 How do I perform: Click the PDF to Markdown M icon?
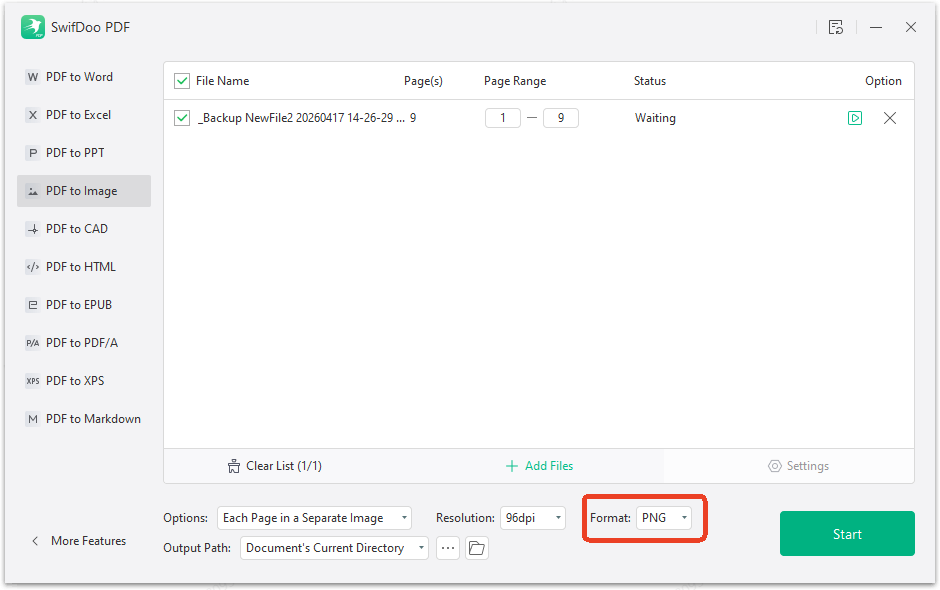33,419
